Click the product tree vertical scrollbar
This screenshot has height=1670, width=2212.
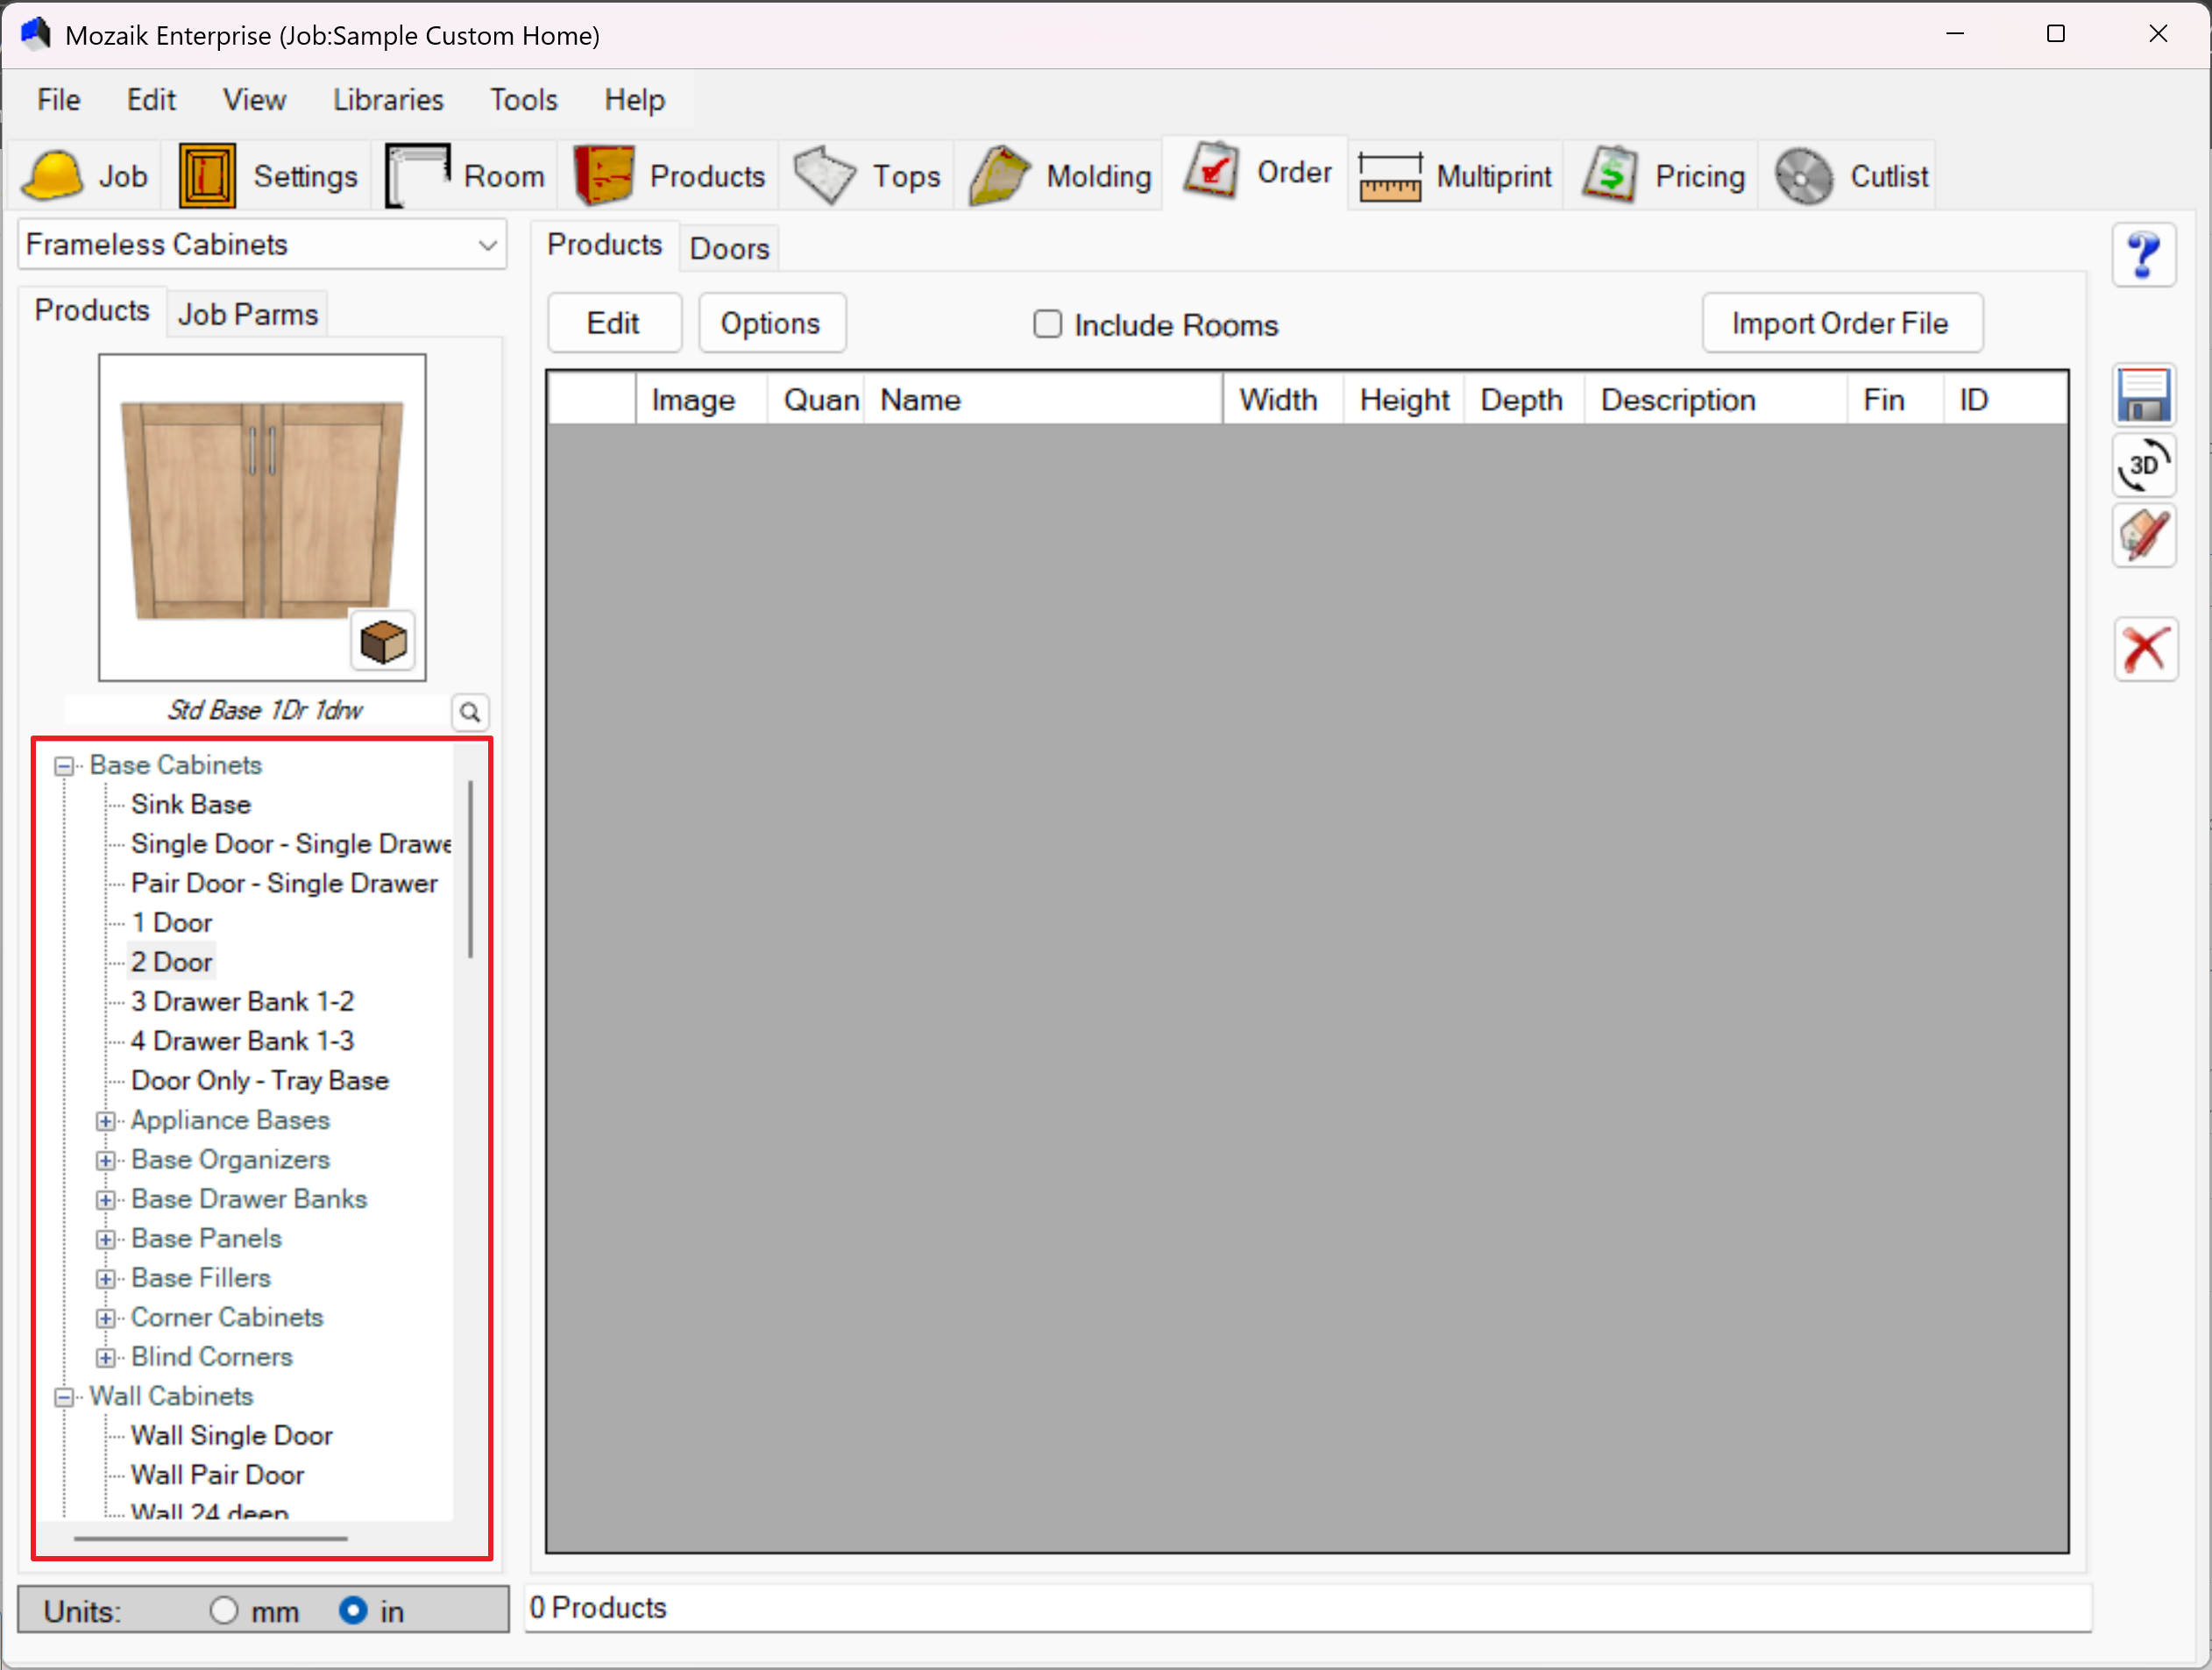pyautogui.click(x=470, y=870)
